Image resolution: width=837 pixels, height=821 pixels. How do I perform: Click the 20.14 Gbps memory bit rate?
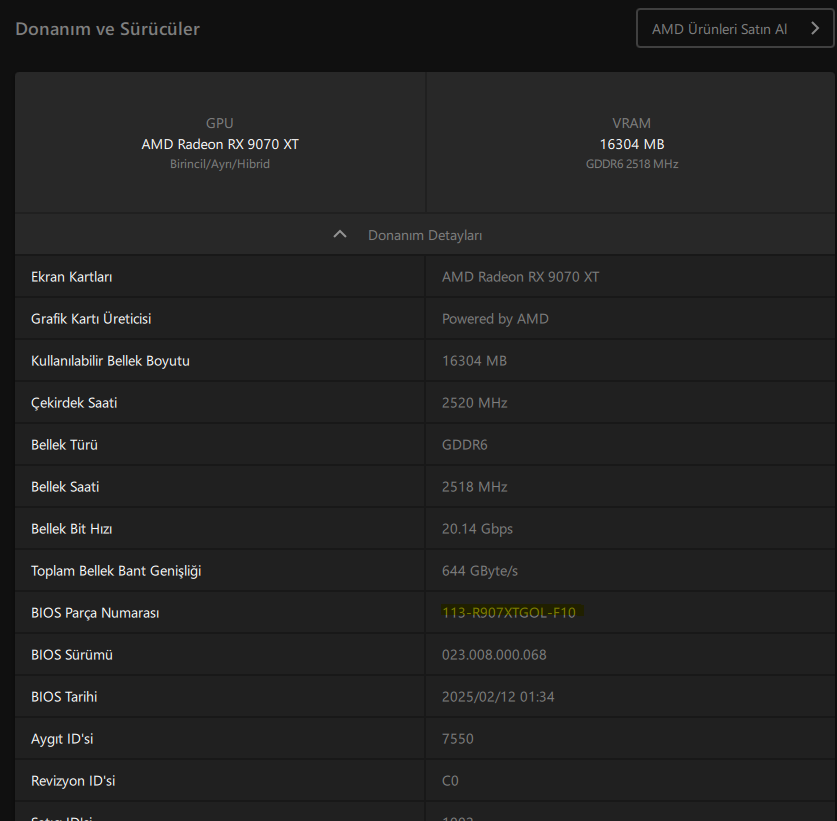point(477,529)
